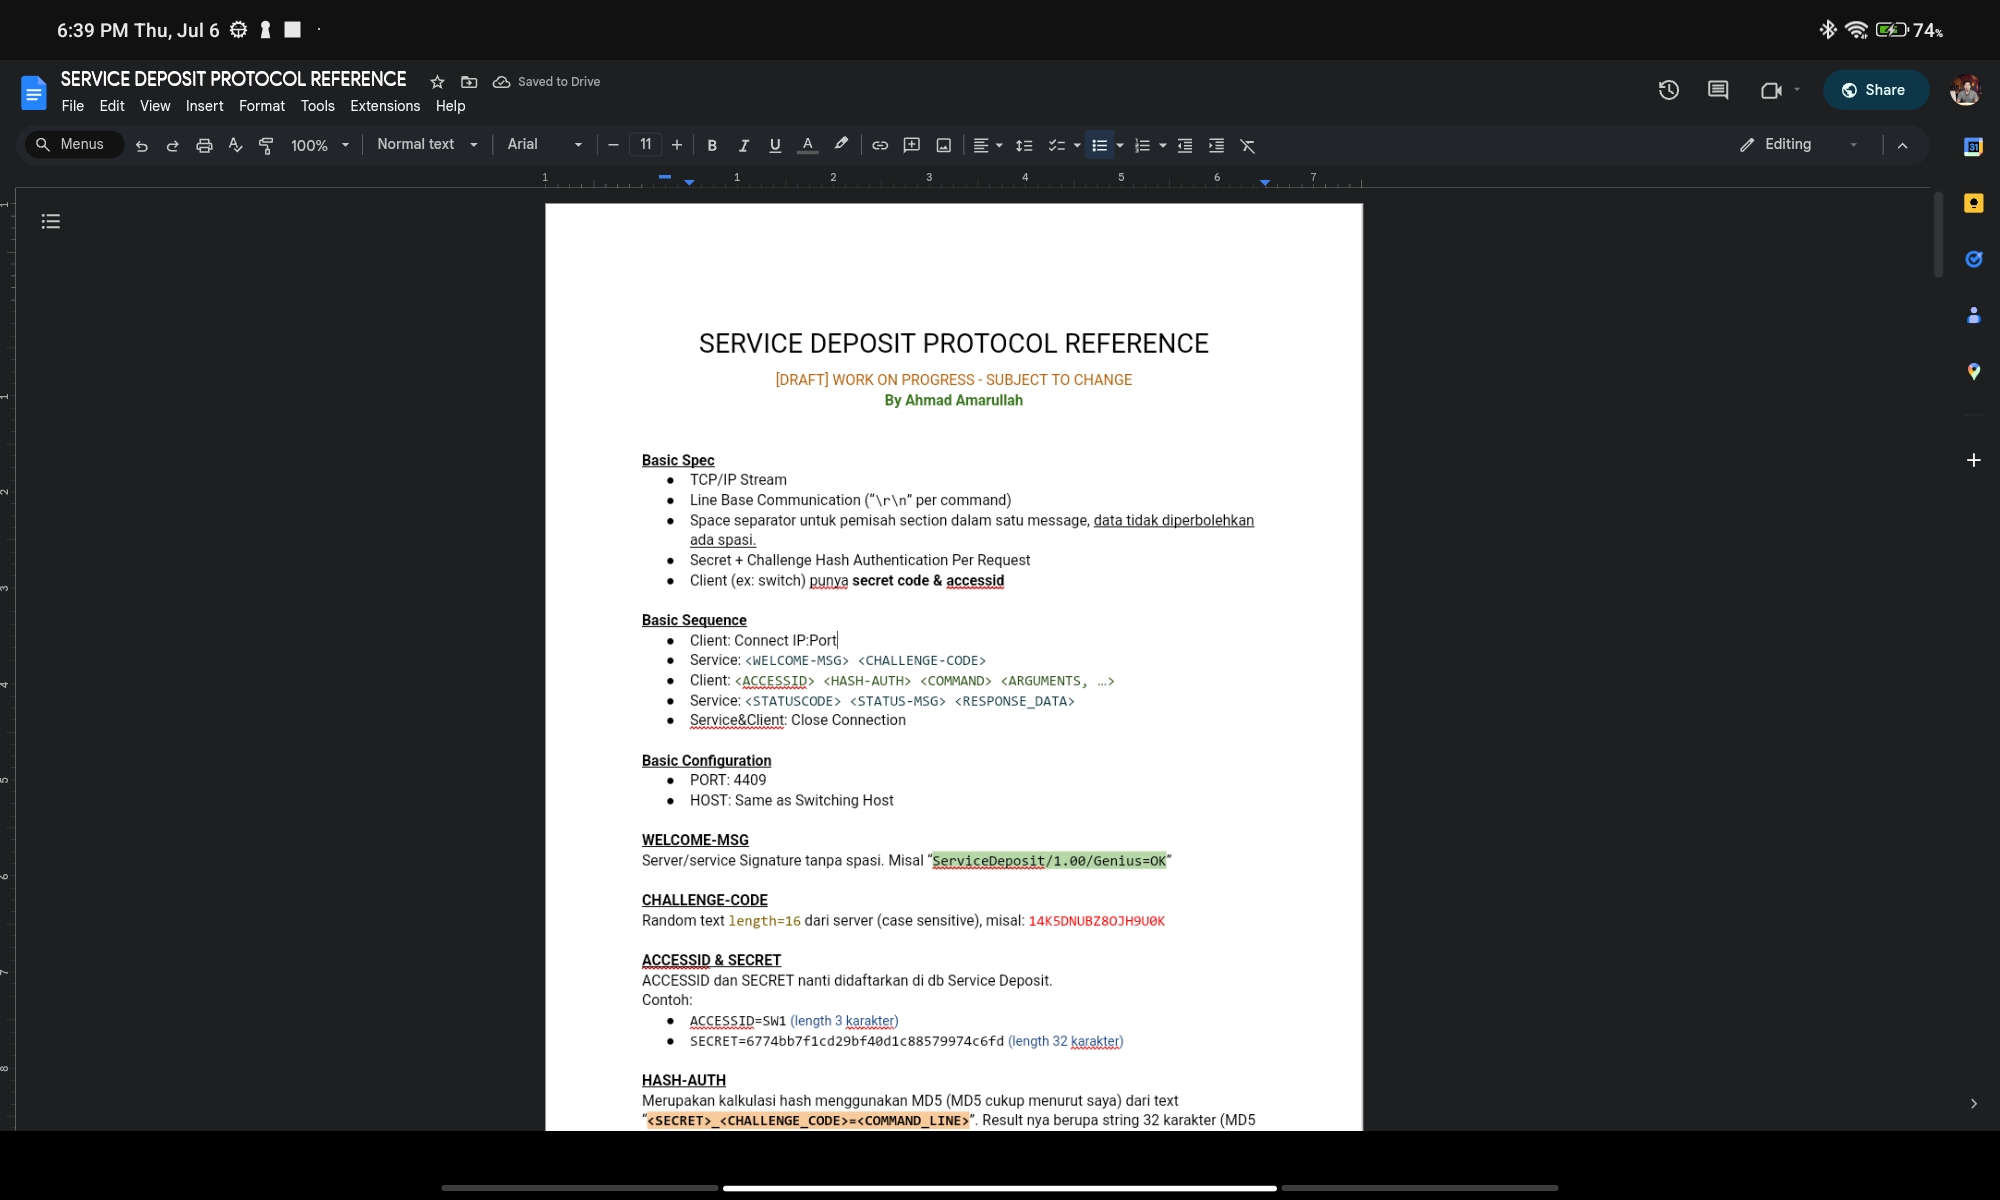Open the Insert menu
Image resolution: width=2000 pixels, height=1200 pixels.
tap(204, 106)
